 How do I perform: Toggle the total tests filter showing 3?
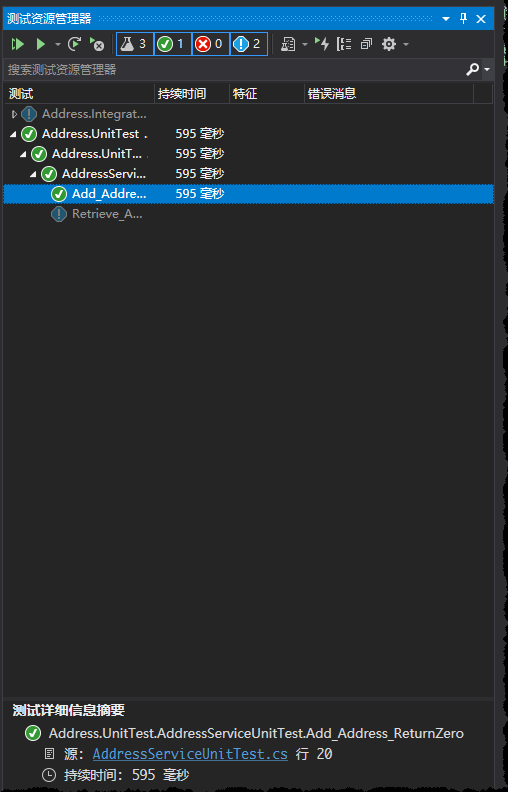click(135, 44)
